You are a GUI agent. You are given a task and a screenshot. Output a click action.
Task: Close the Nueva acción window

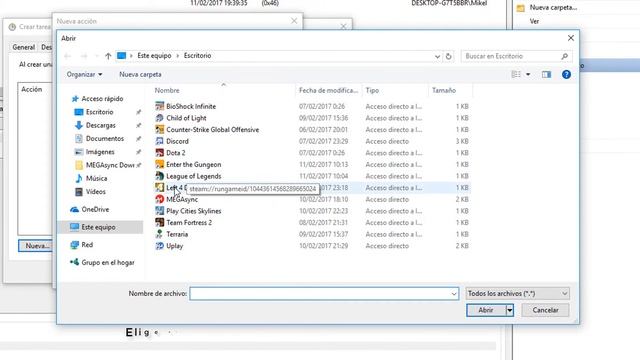(x=294, y=21)
